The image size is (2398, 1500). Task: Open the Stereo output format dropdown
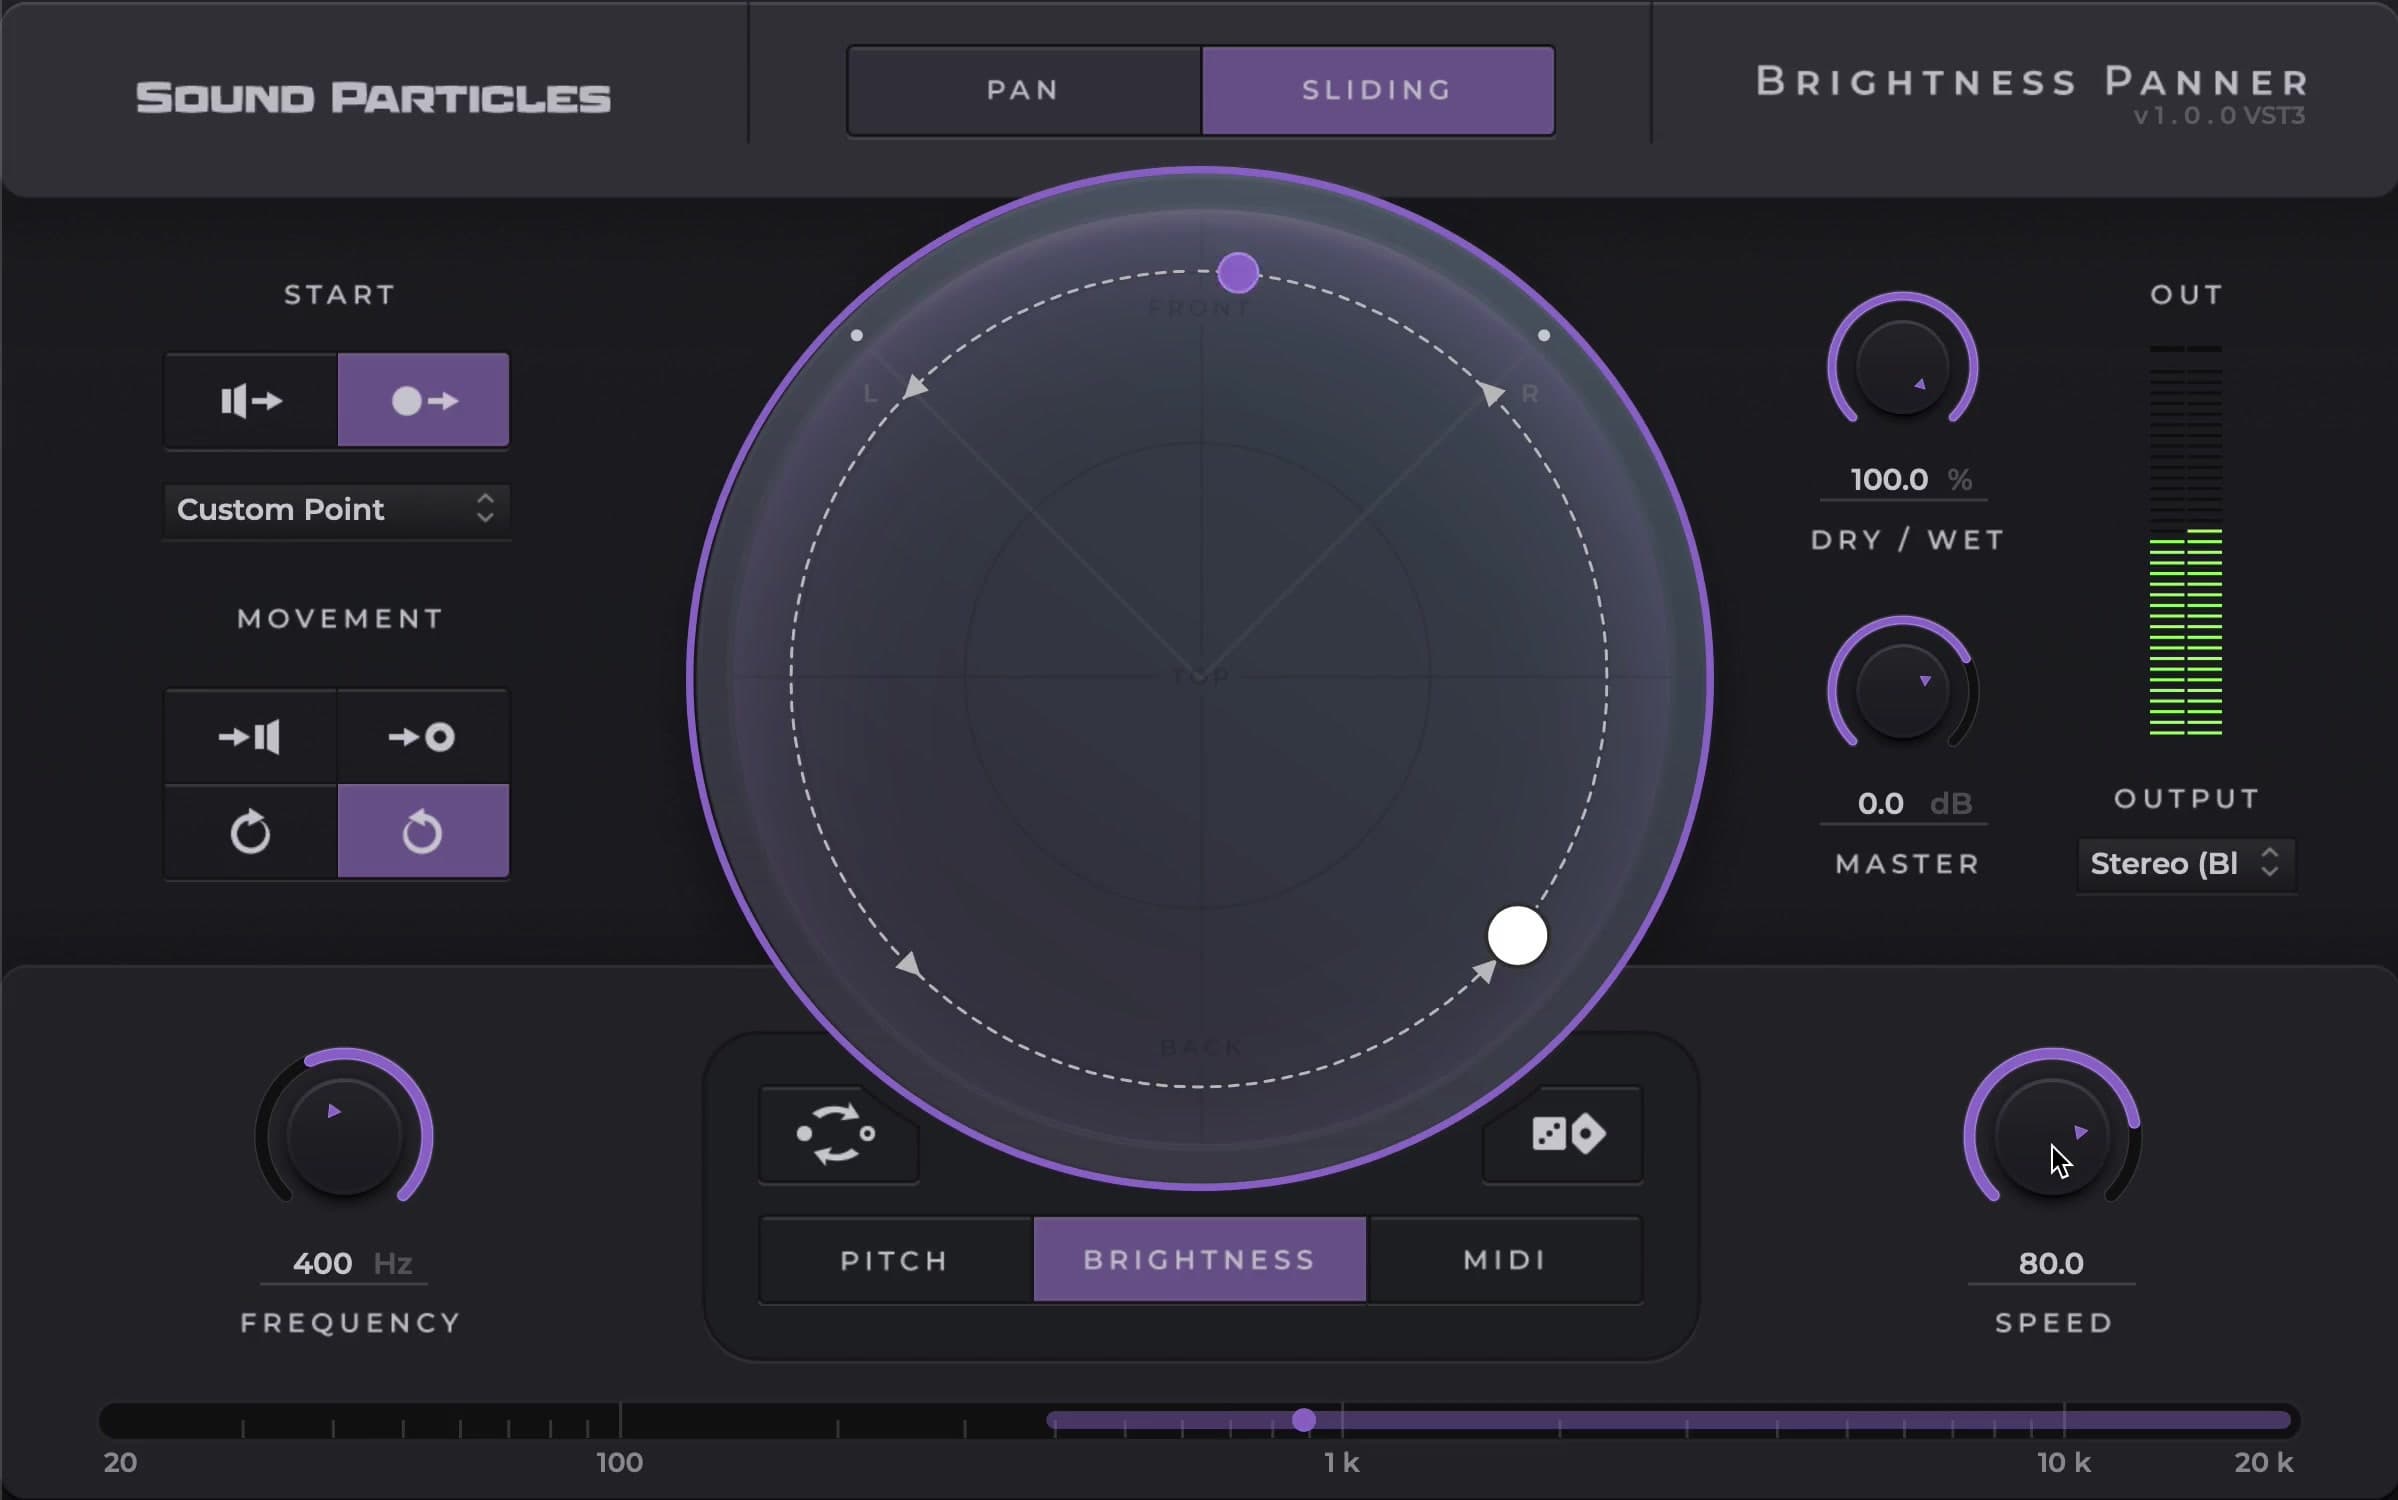(x=2186, y=863)
